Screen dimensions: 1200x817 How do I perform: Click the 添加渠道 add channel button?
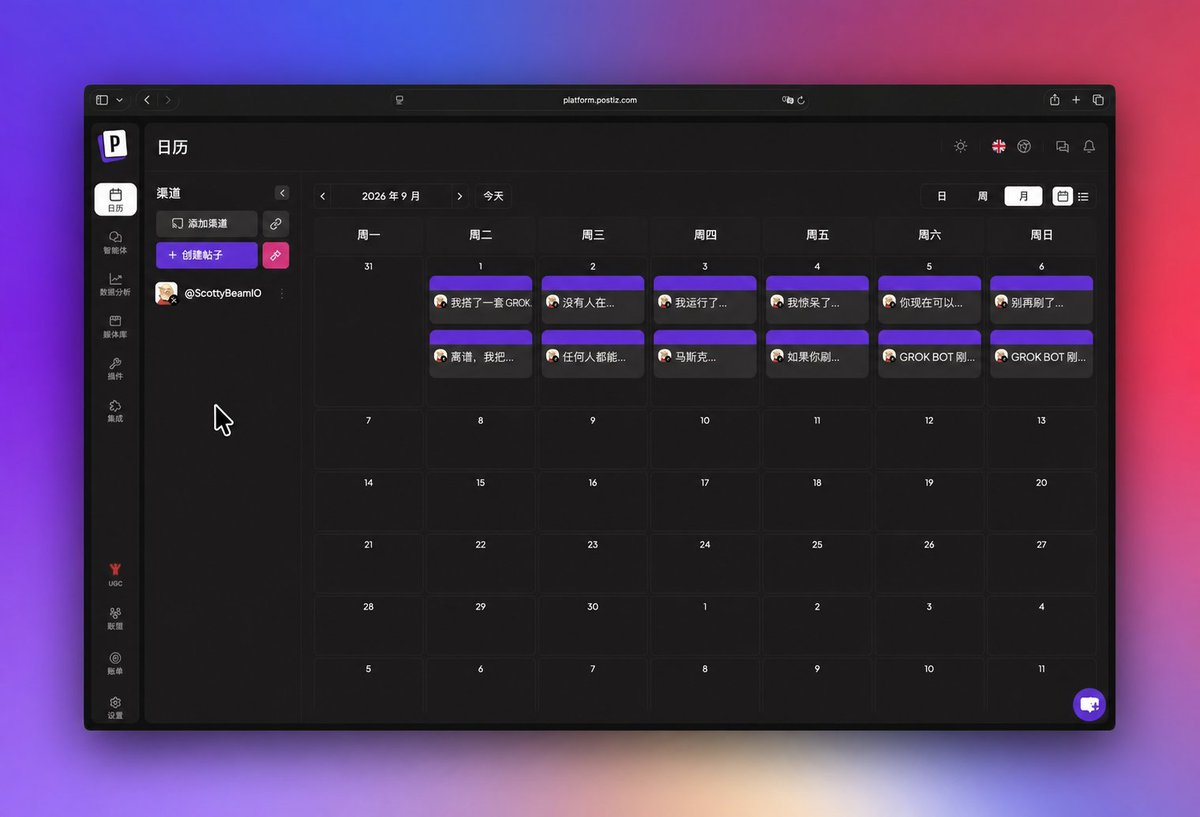[207, 224]
